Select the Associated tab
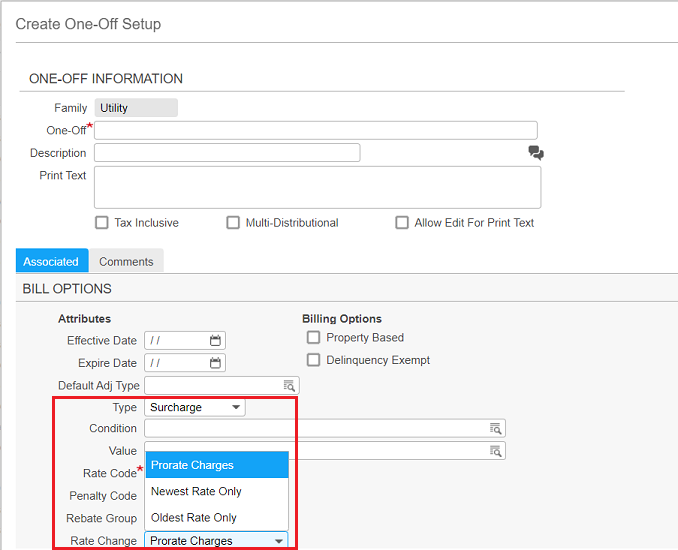 [51, 262]
